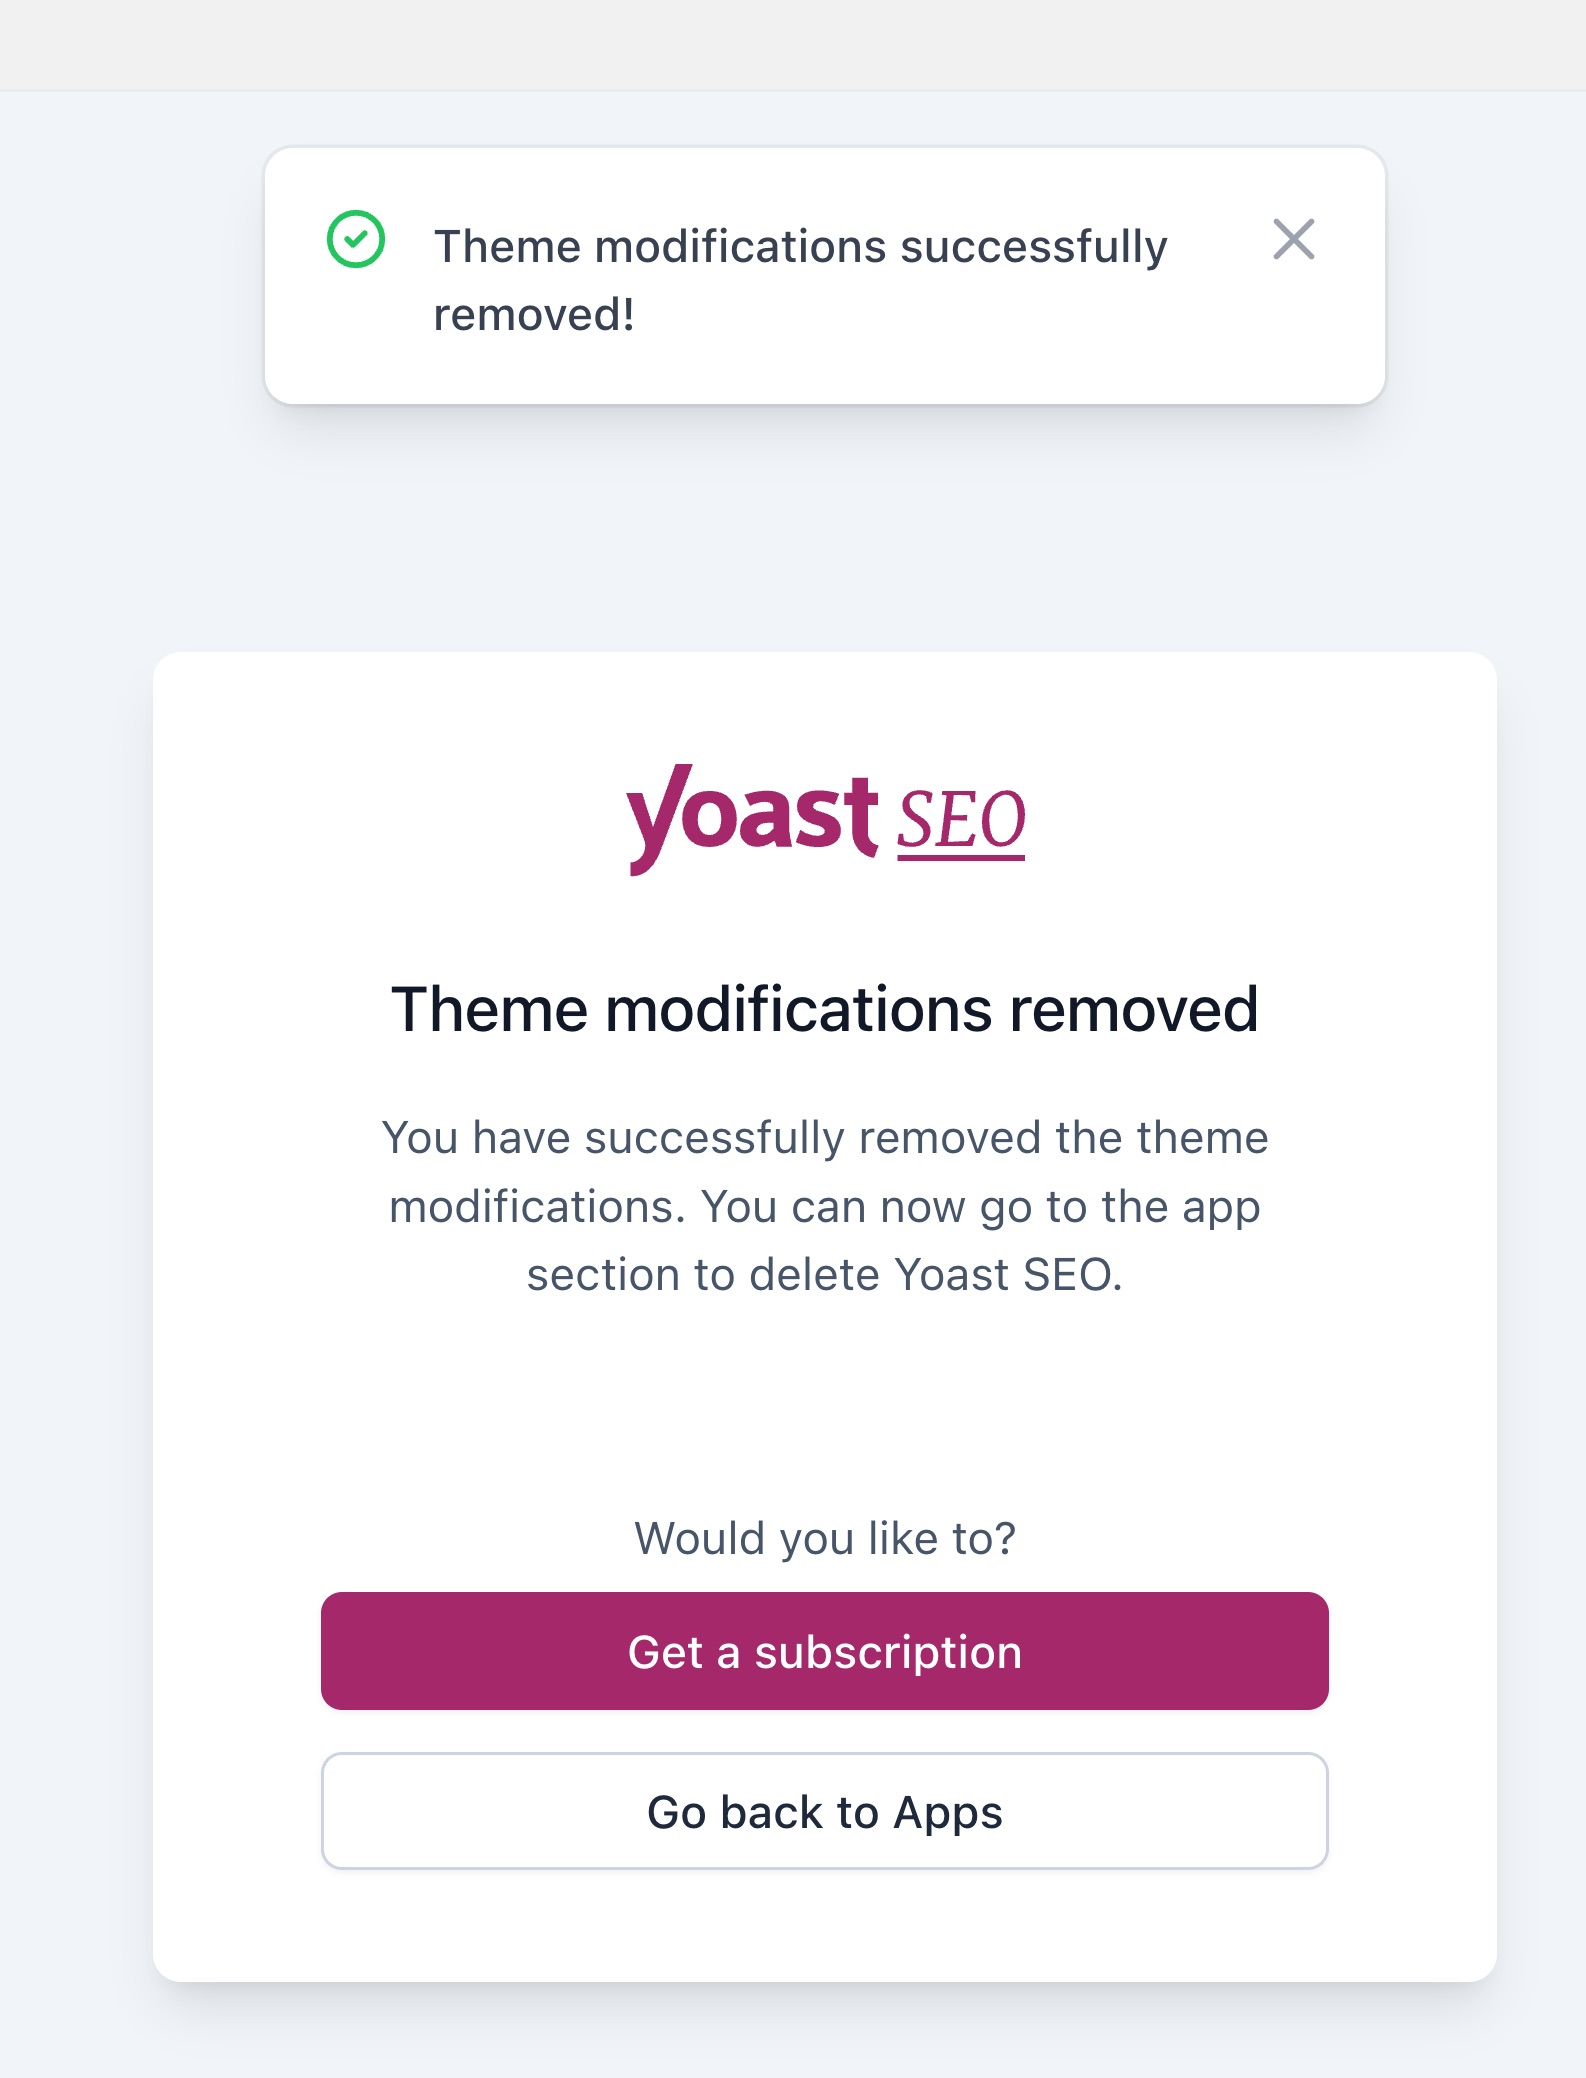Dismiss the notification with the X icon

click(1293, 240)
